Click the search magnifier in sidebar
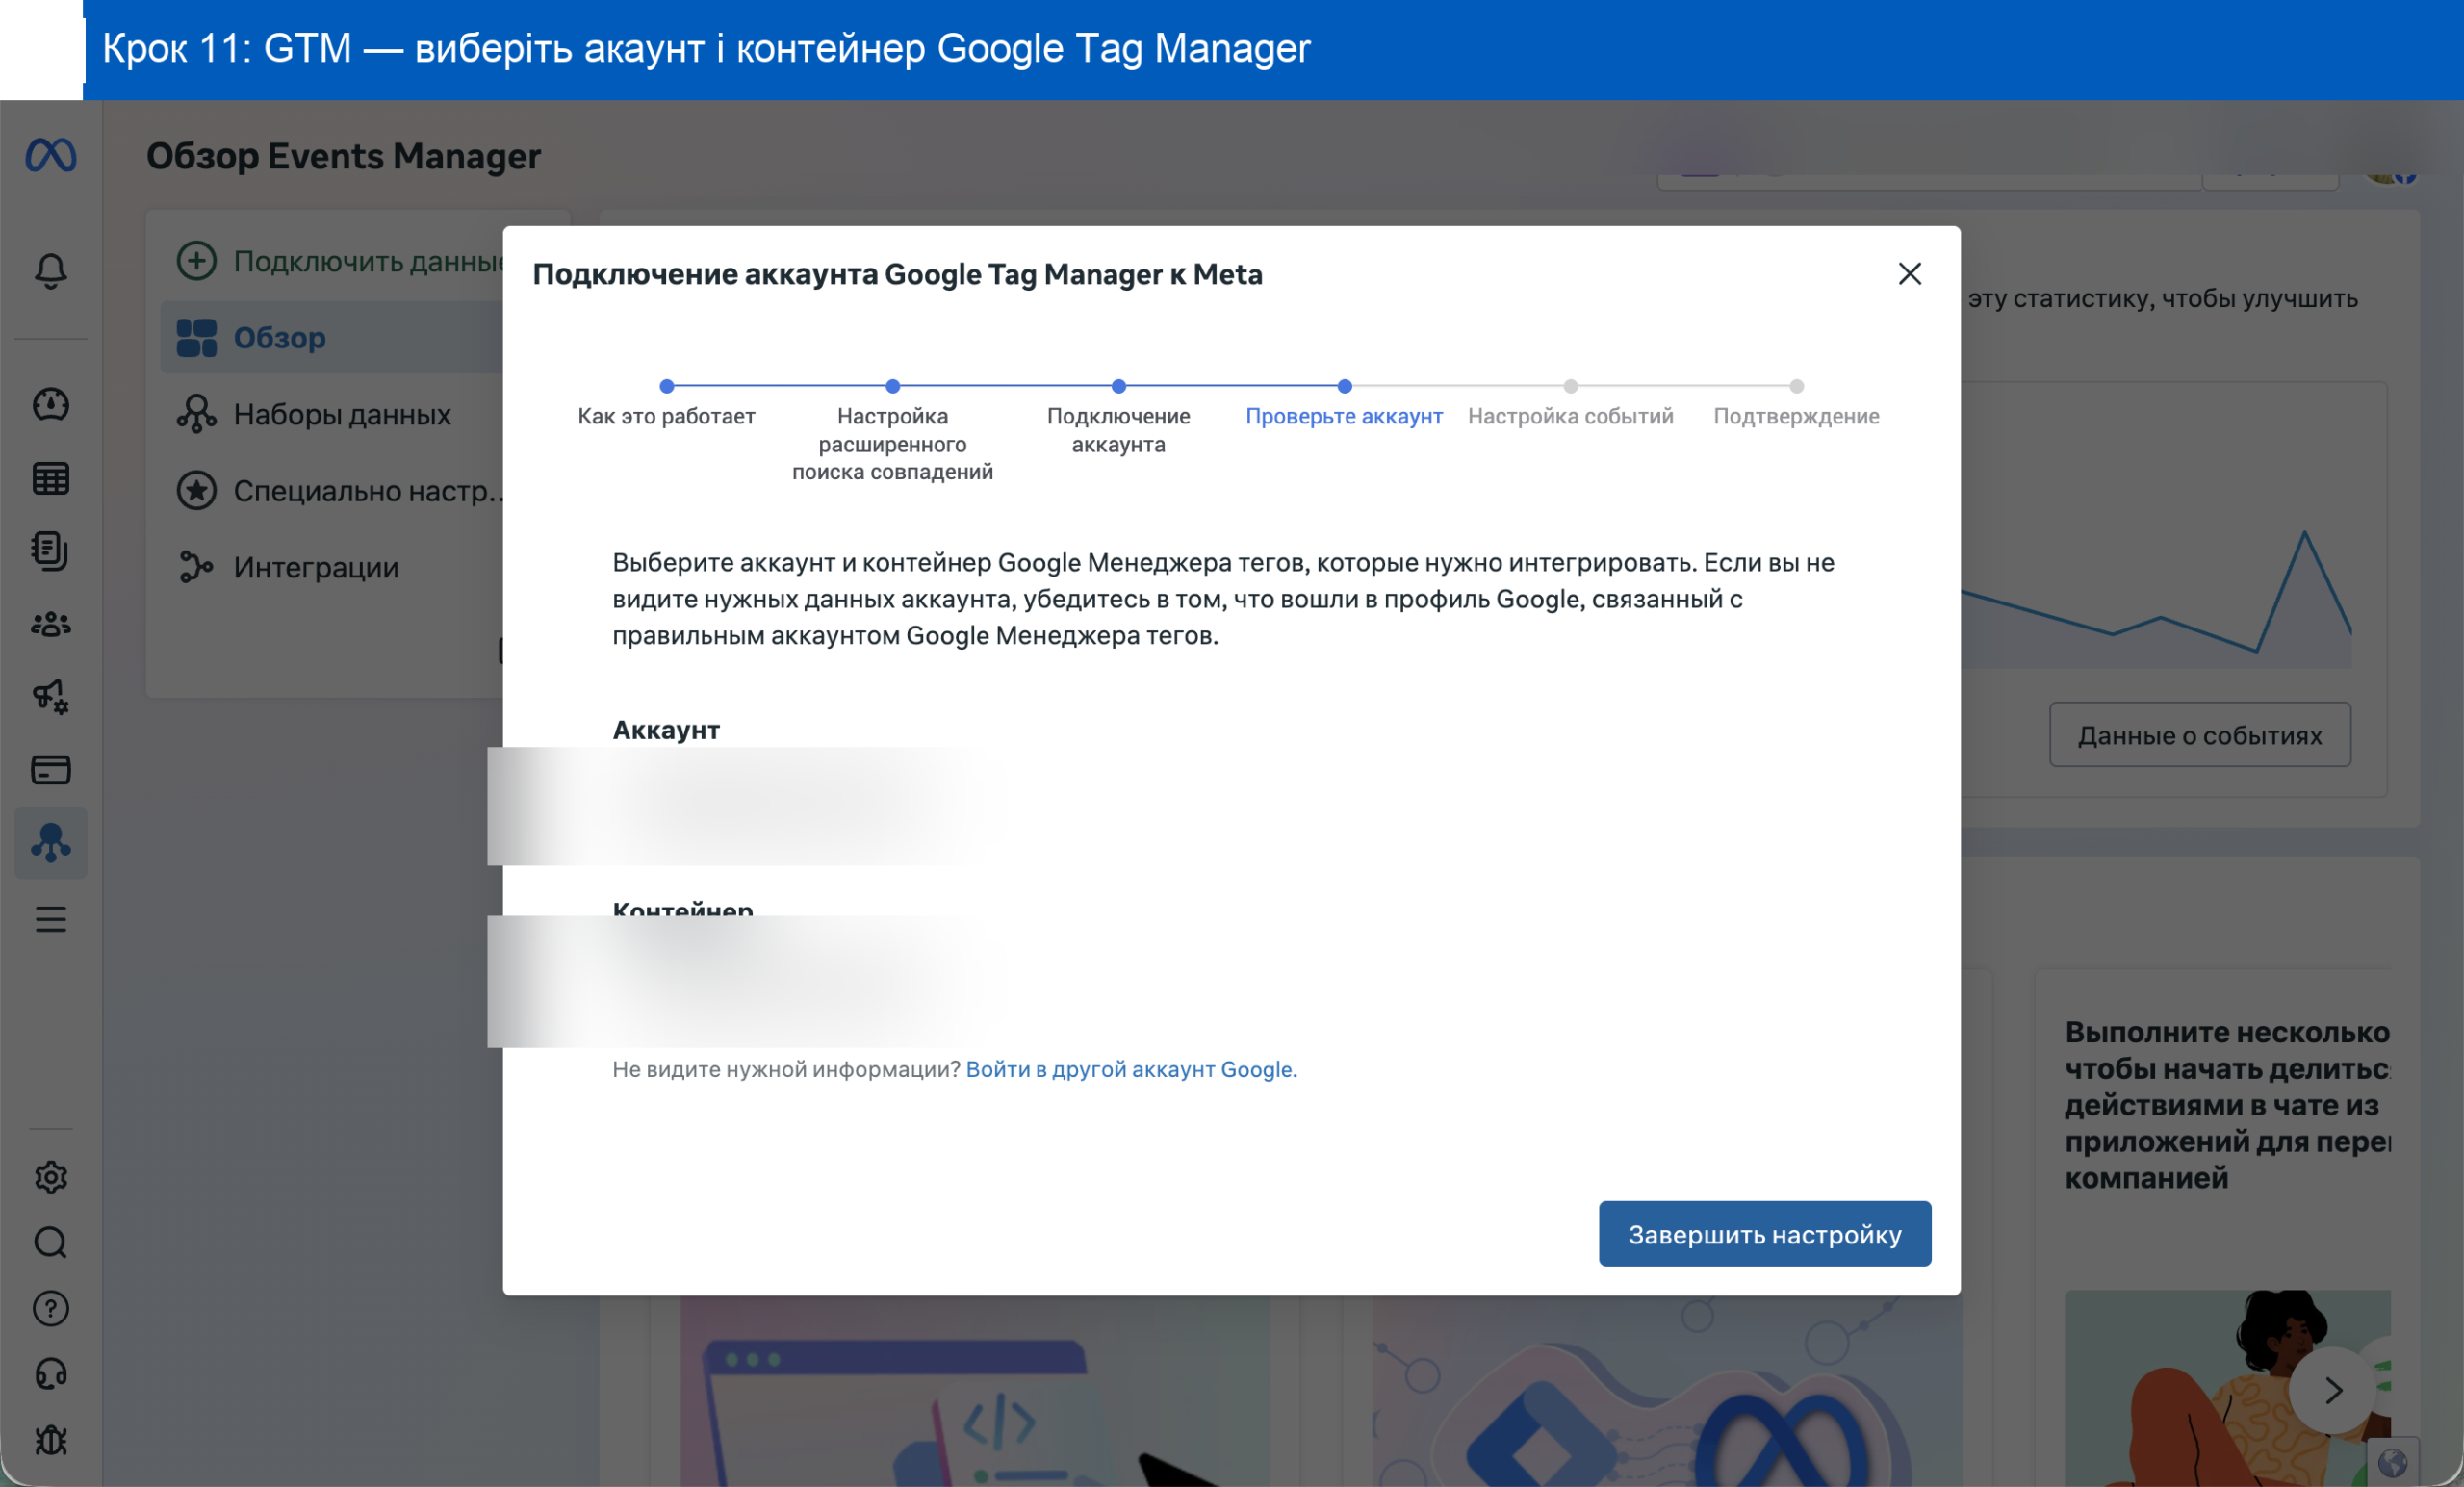The height and width of the screenshot is (1487, 2464). (x=51, y=1243)
